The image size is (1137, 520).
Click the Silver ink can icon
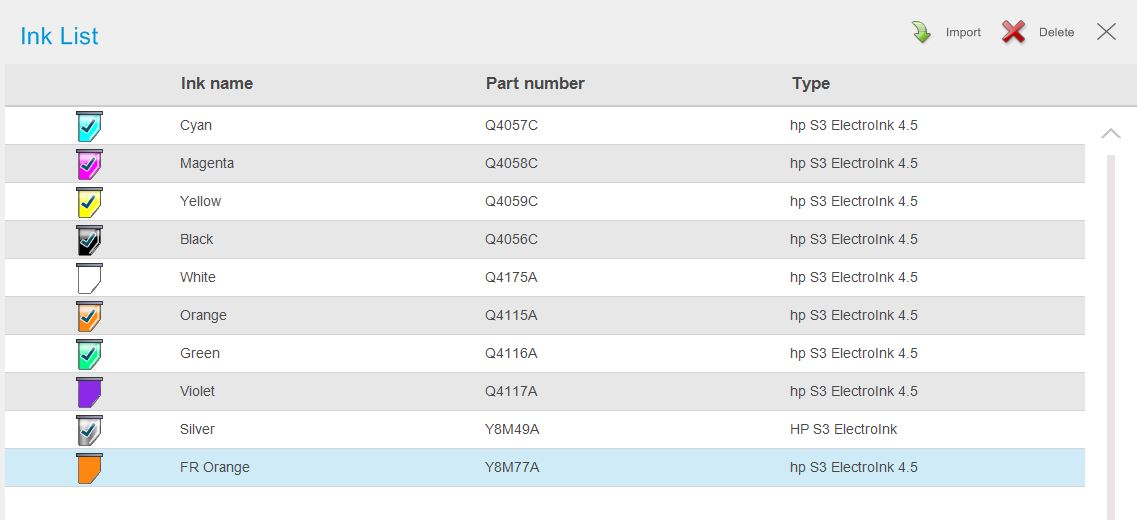[x=89, y=430]
